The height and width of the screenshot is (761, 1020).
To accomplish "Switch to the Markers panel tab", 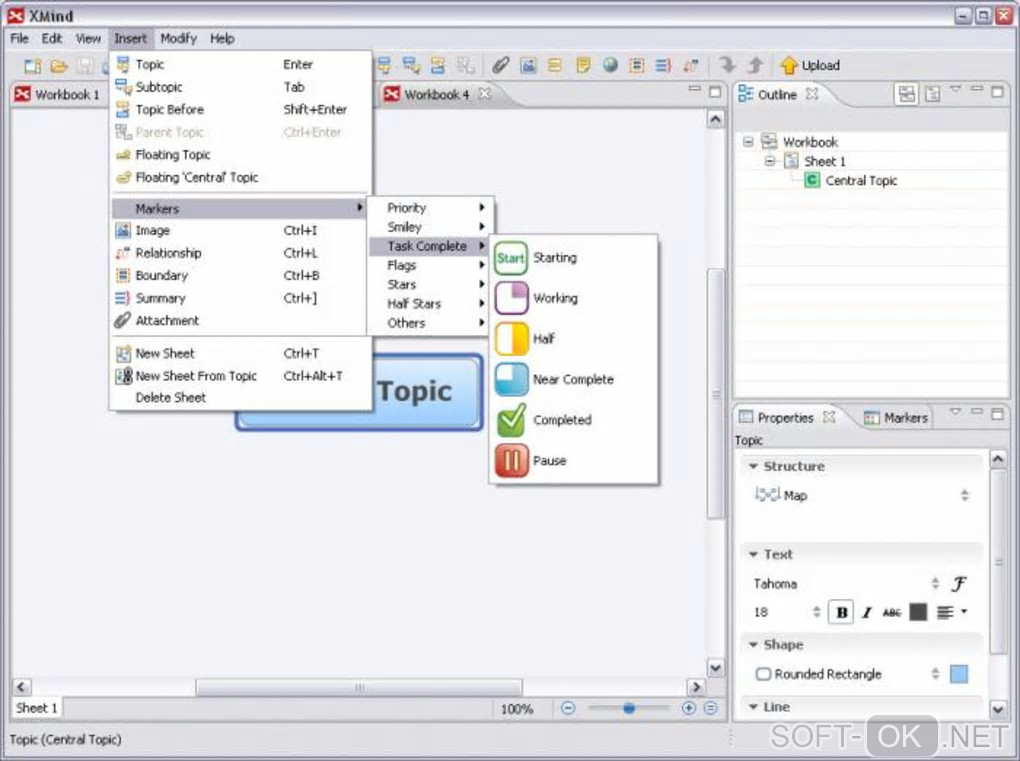I will 896,418.
